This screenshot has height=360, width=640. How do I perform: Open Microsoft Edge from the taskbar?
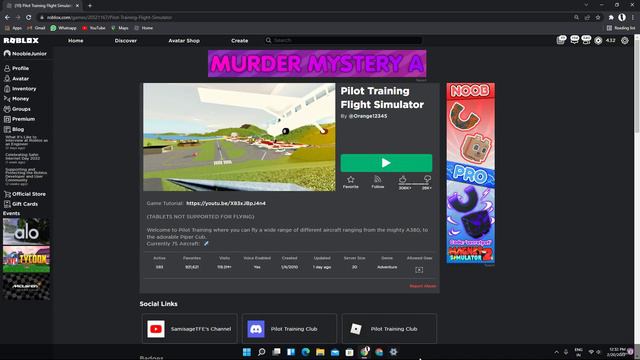coord(305,352)
